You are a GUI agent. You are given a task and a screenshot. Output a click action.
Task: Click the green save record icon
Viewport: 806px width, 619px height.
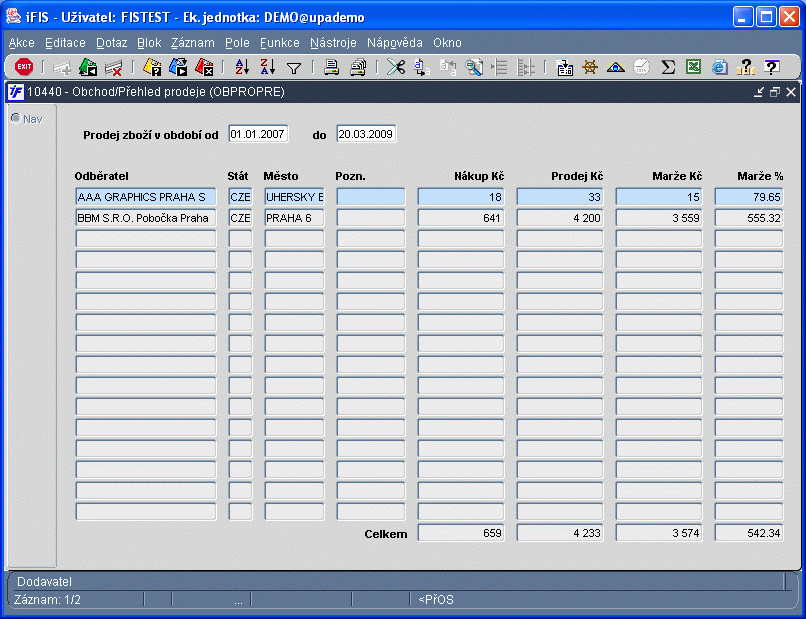(x=88, y=67)
